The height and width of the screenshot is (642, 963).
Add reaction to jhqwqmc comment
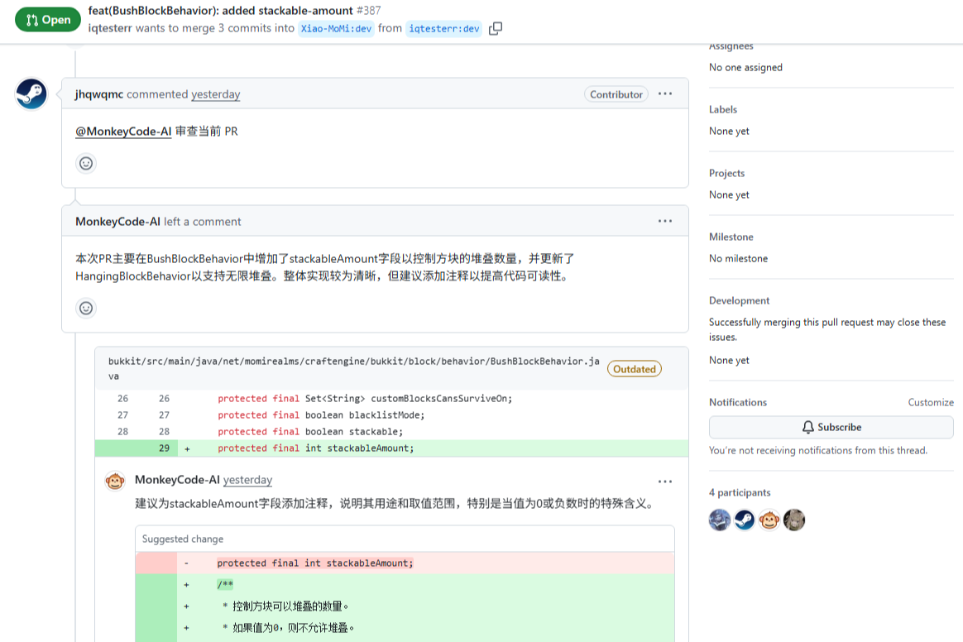[x=86, y=163]
